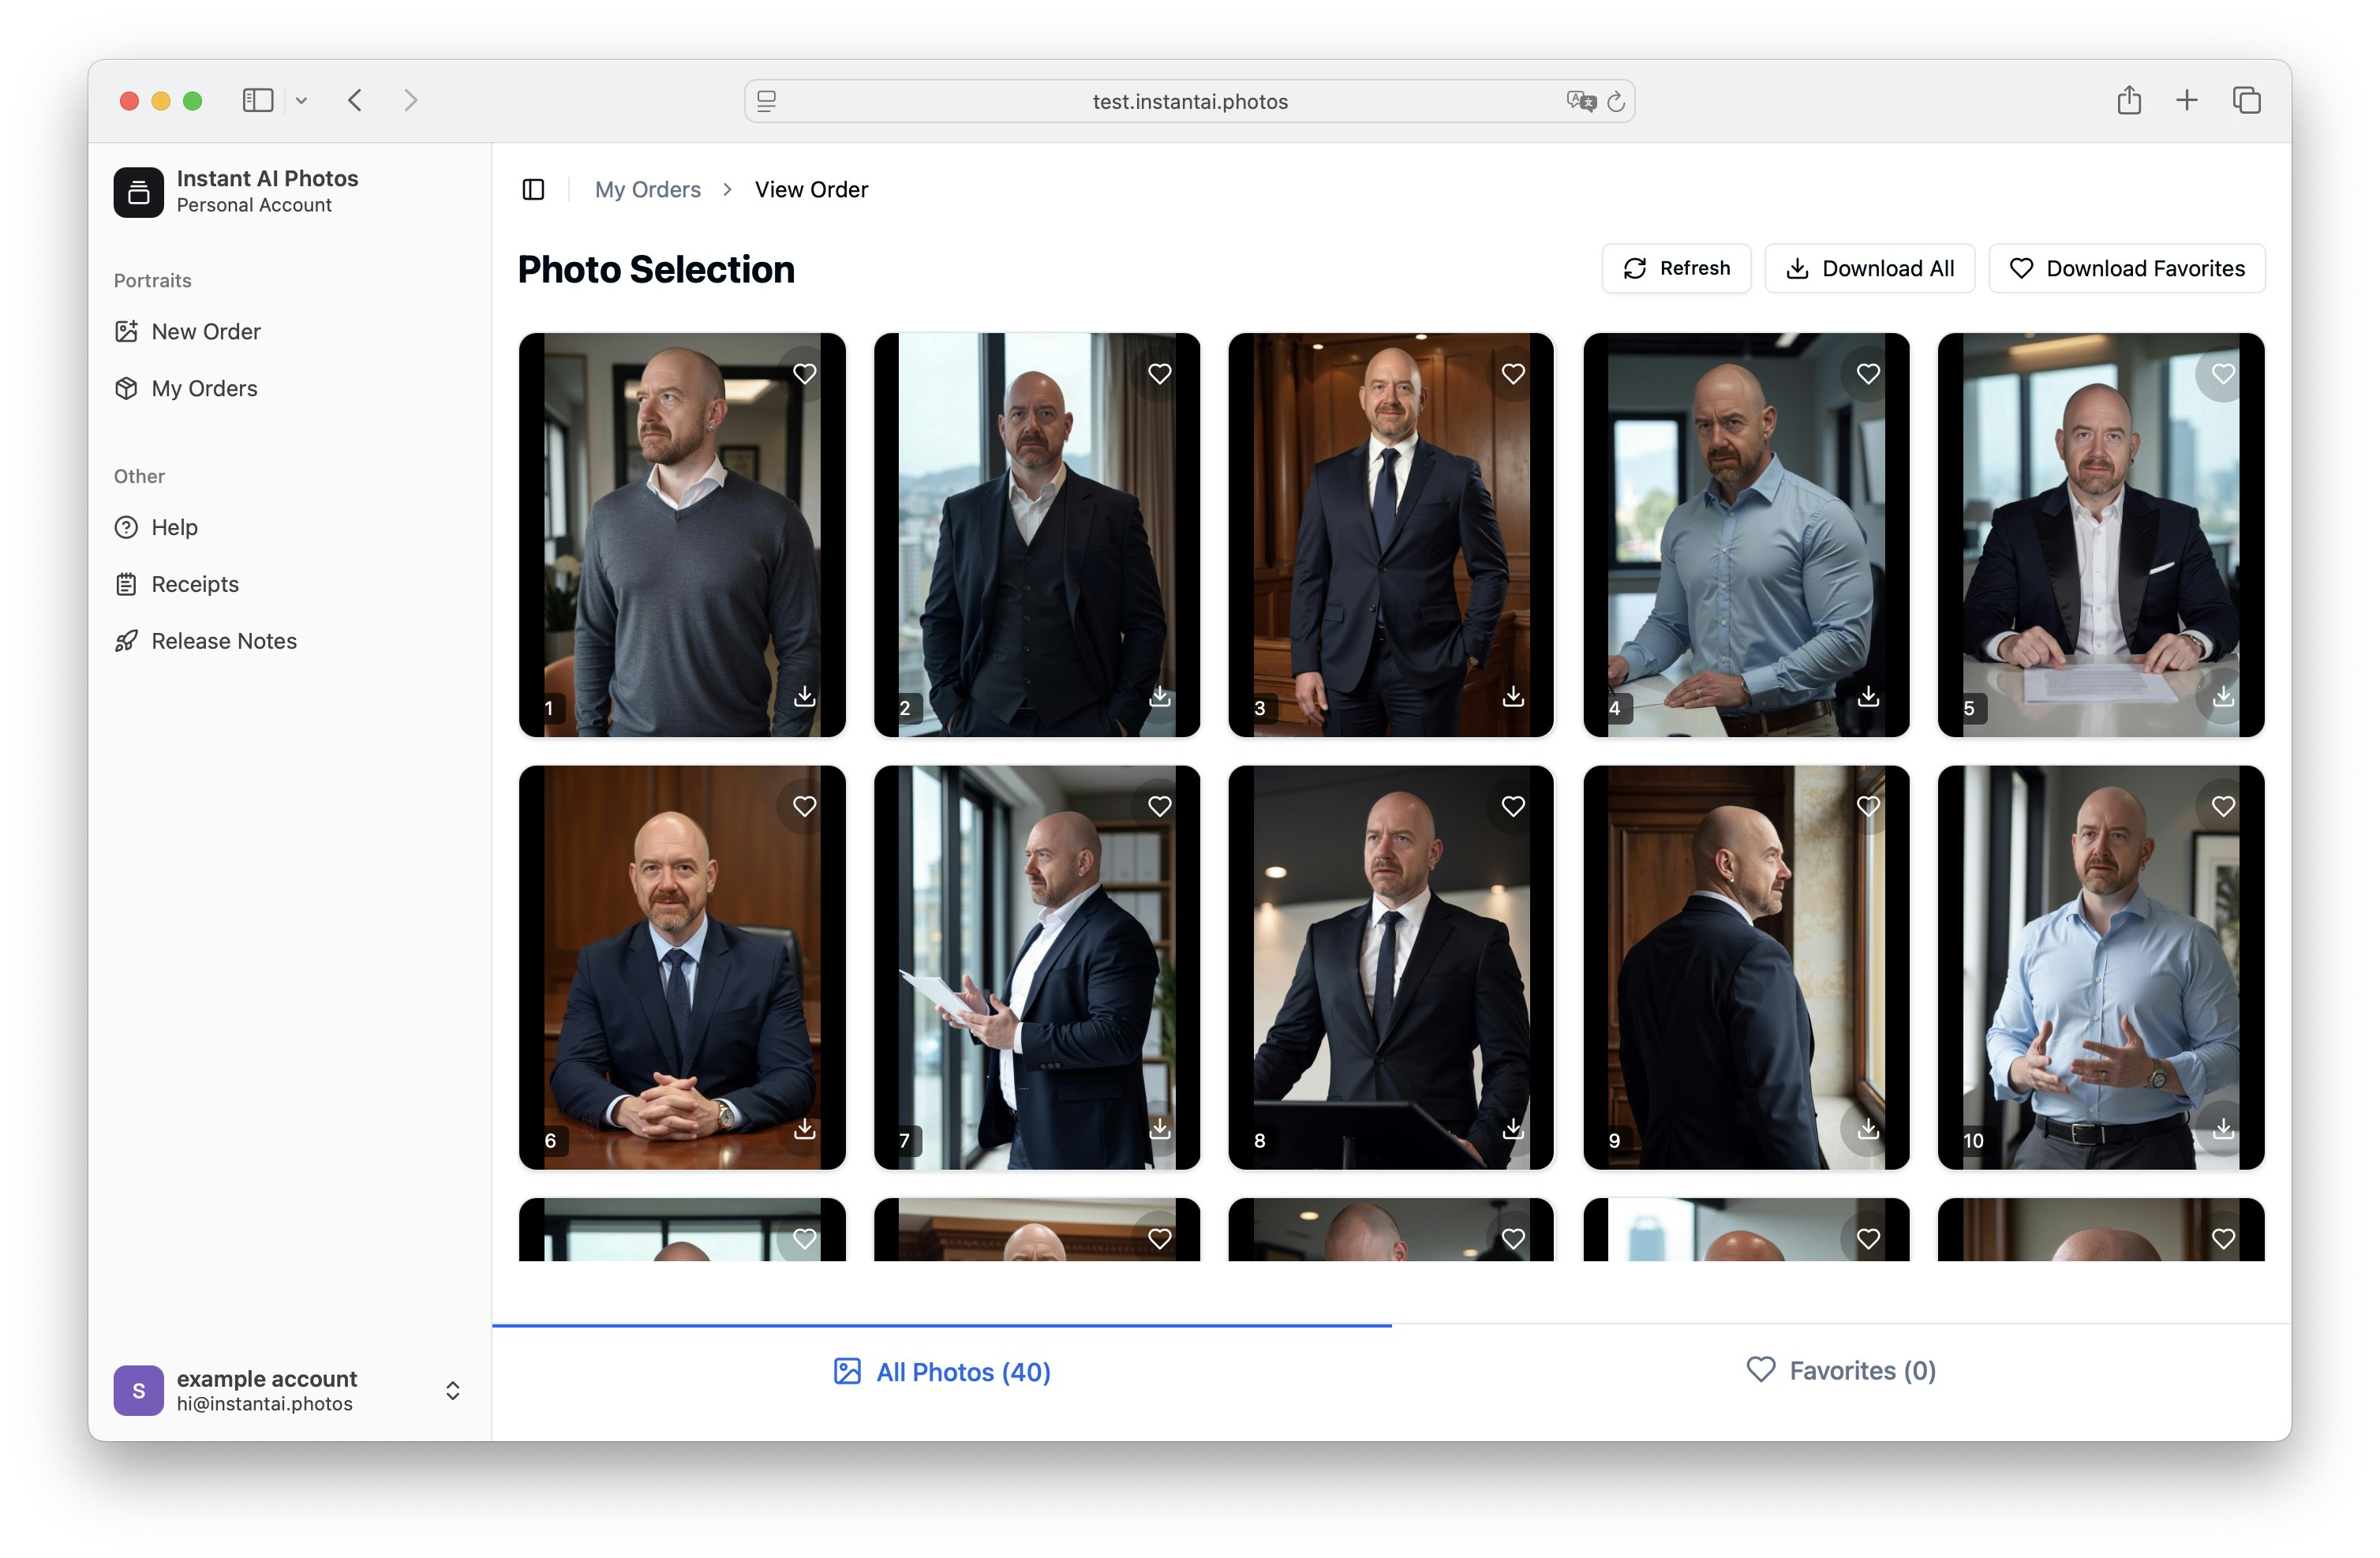Open Safari sidebar dropdown chevron
This screenshot has height=1558, width=2380.
click(x=301, y=101)
